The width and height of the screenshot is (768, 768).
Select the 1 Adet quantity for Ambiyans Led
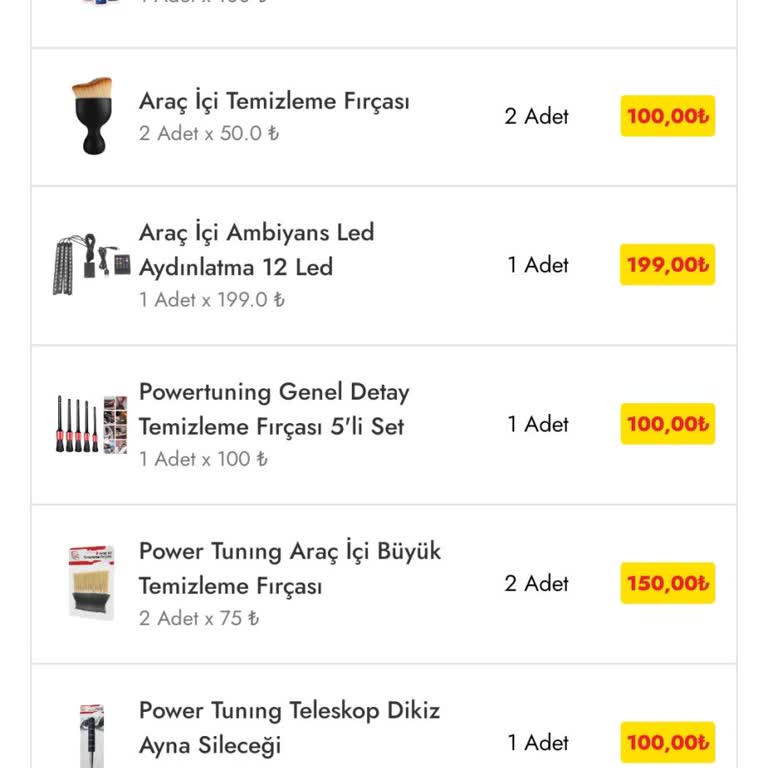537,265
